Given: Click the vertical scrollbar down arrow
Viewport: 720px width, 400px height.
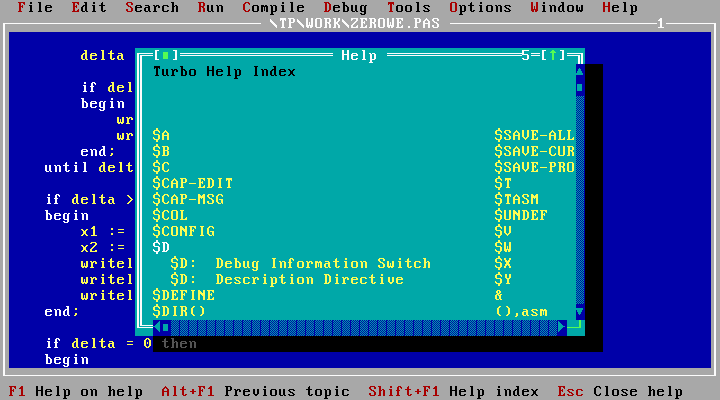Looking at the screenshot, I should pyautogui.click(x=580, y=312).
